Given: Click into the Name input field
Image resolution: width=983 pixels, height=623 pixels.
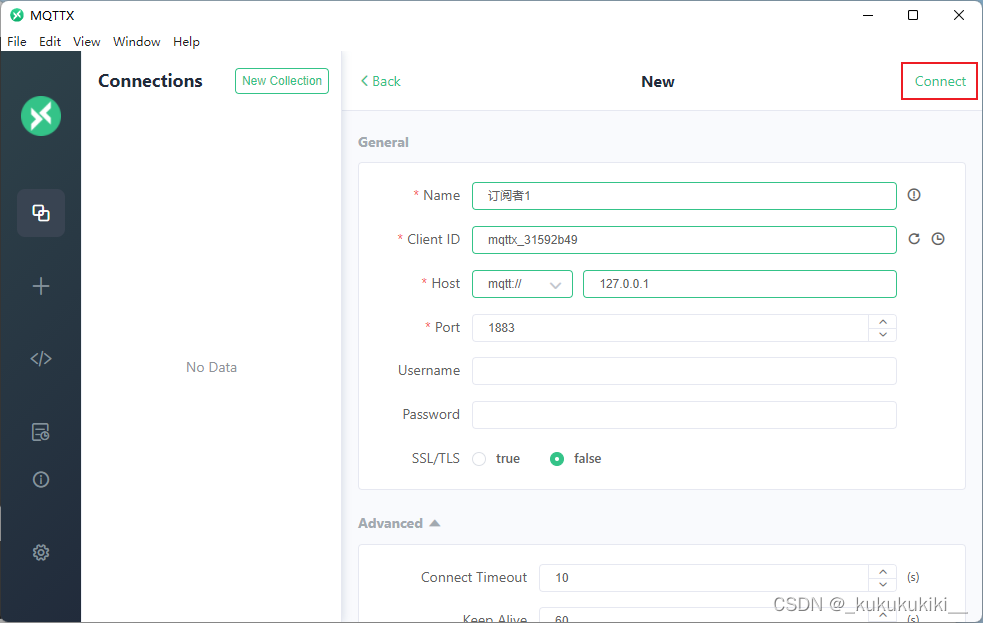Looking at the screenshot, I should click(684, 196).
